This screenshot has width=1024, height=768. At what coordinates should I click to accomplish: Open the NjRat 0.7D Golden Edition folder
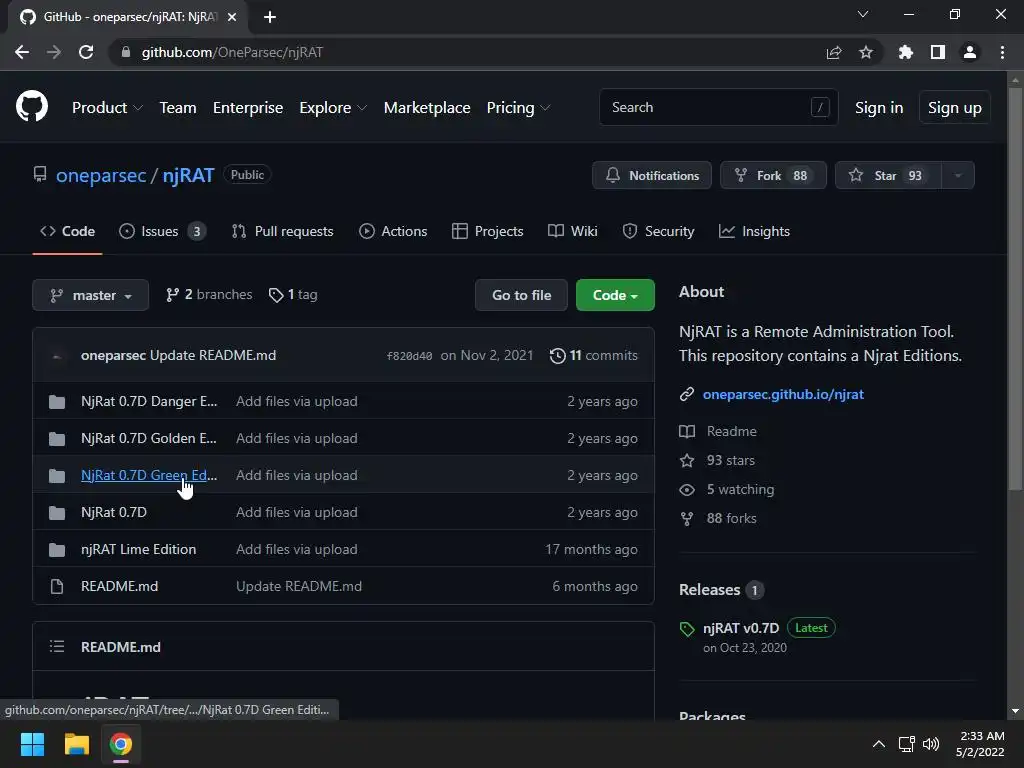[149, 438]
